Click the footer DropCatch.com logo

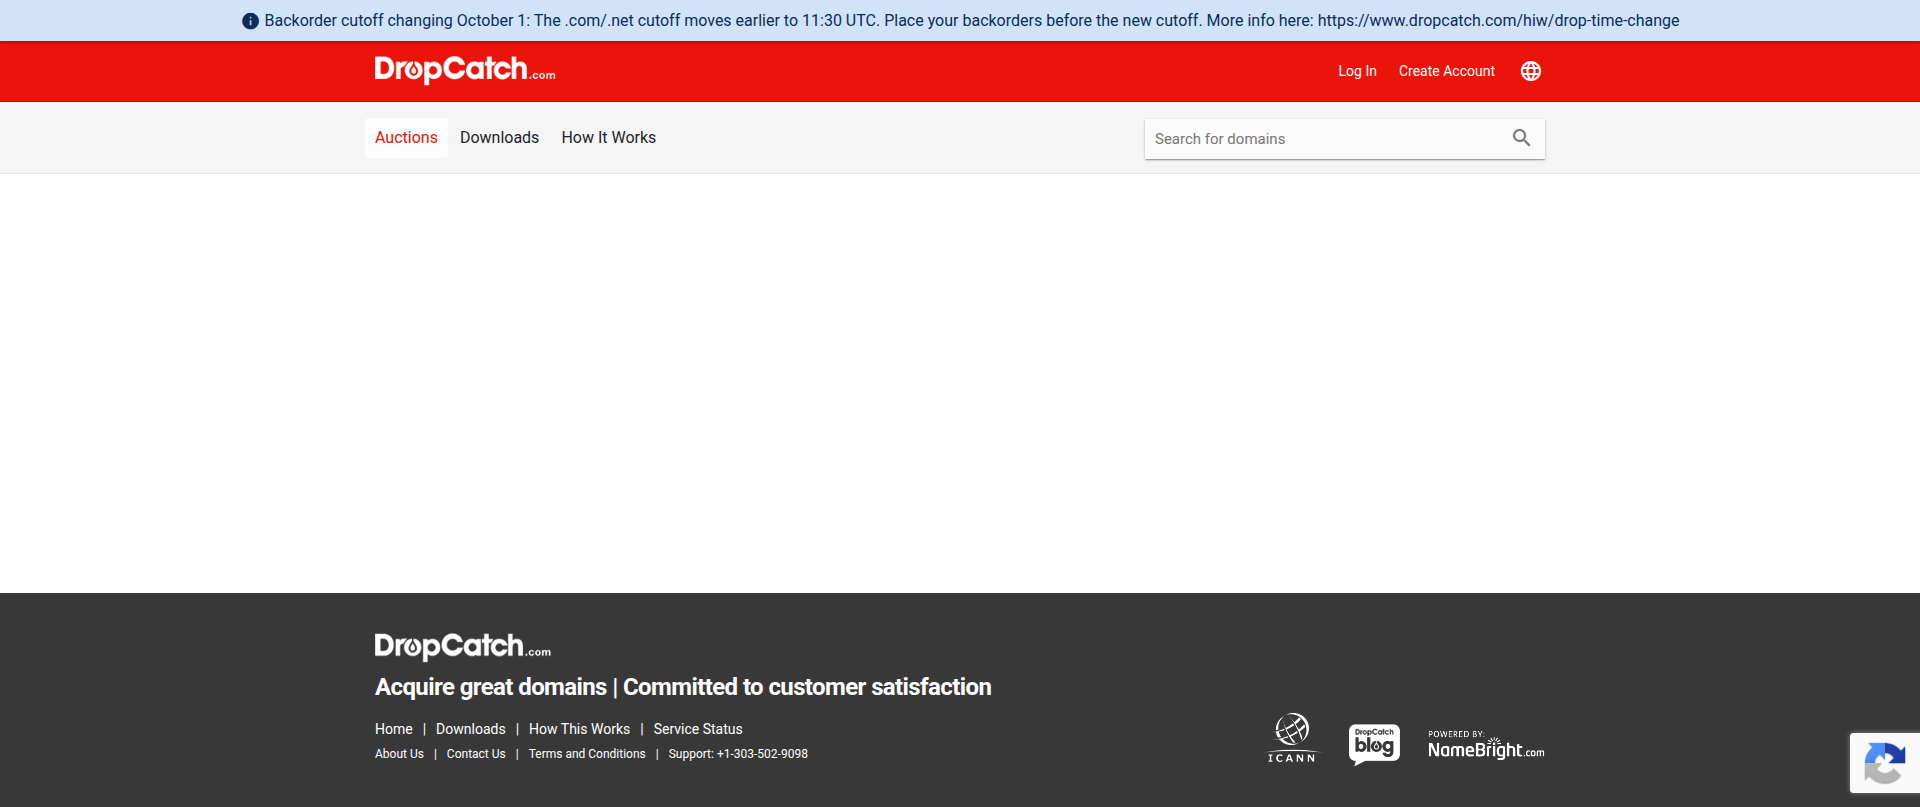point(462,646)
